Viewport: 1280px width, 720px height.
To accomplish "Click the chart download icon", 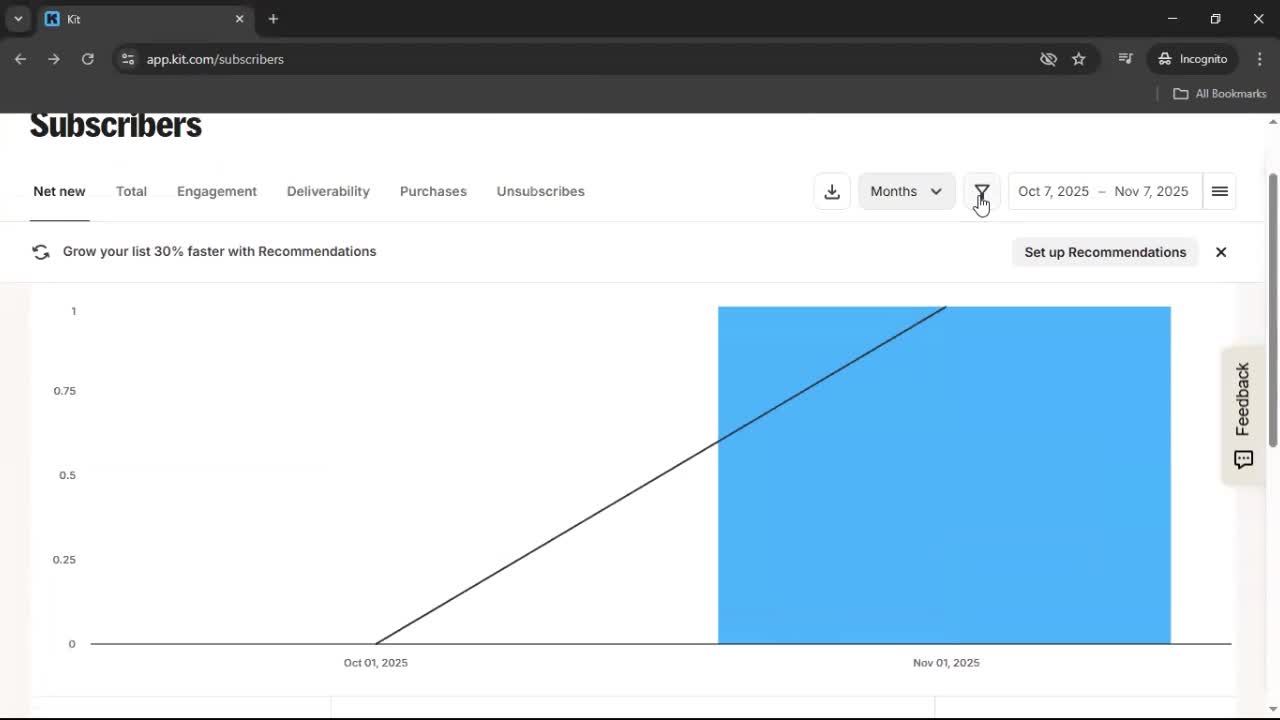I will pos(832,191).
